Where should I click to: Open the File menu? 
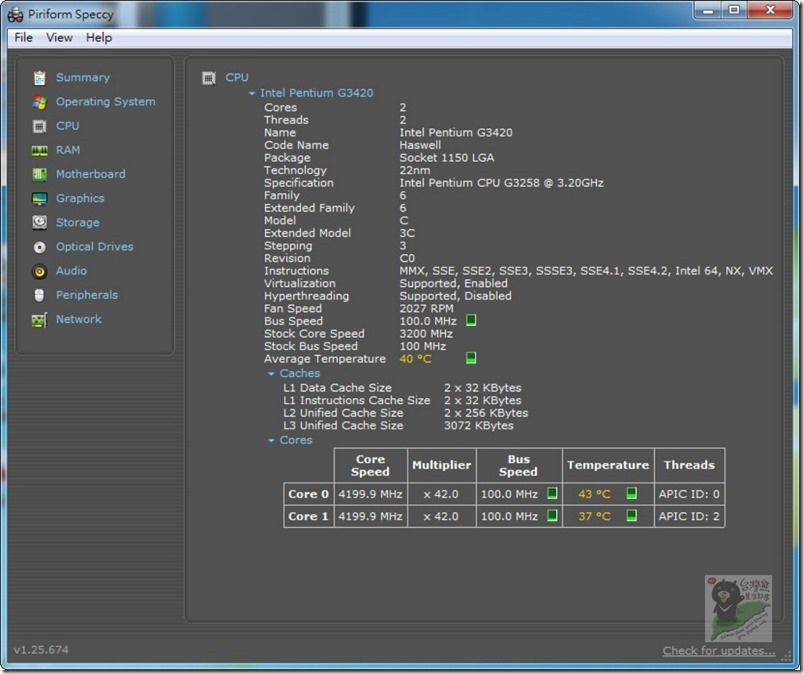[x=23, y=37]
